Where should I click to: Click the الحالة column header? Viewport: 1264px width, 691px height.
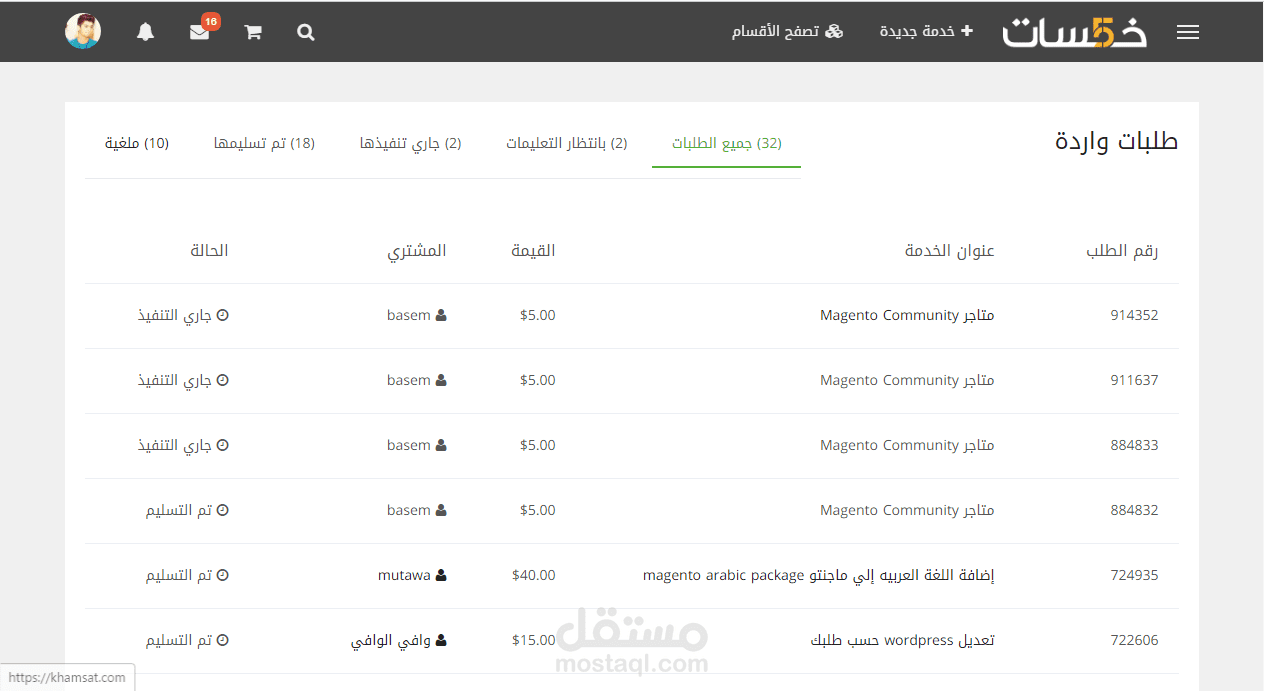210,251
